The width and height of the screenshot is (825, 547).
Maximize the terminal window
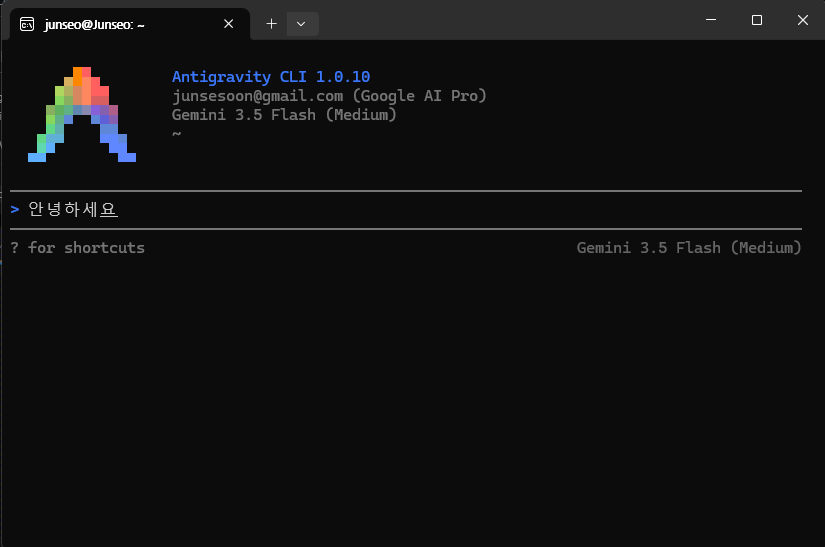click(757, 20)
